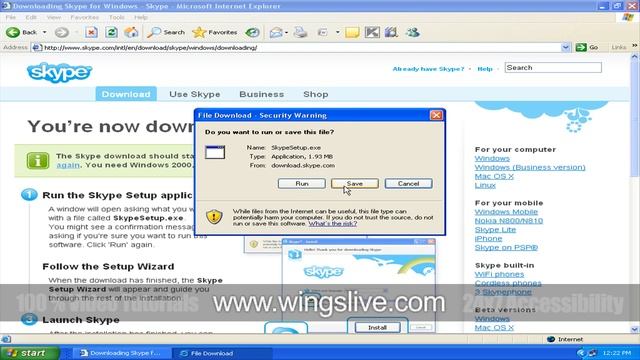This screenshot has width=640, height=360.
Task: Click the Forward arrow icon
Action: pos(62,32)
